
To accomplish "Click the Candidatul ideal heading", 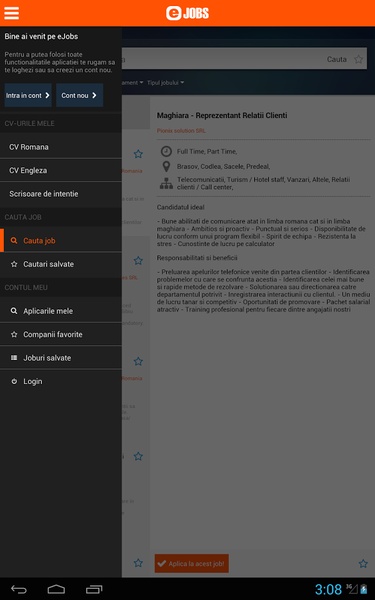I will pyautogui.click(x=181, y=207).
